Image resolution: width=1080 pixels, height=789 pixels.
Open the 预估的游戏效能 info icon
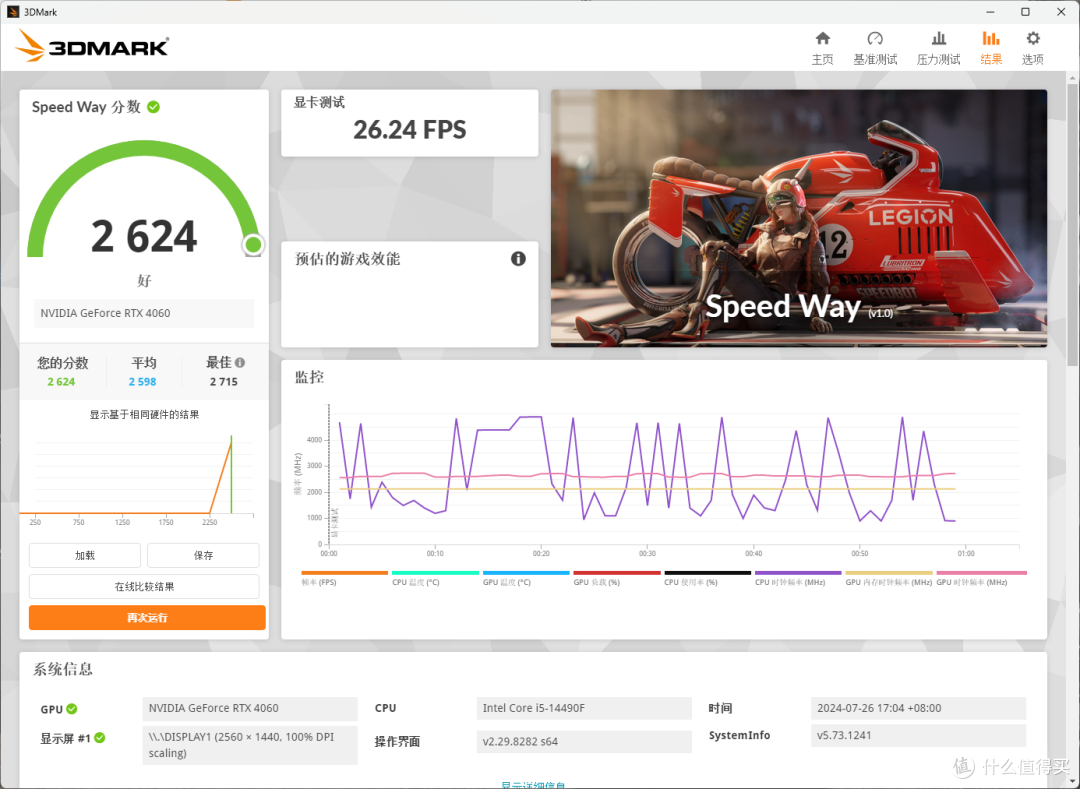pyautogui.click(x=518, y=259)
